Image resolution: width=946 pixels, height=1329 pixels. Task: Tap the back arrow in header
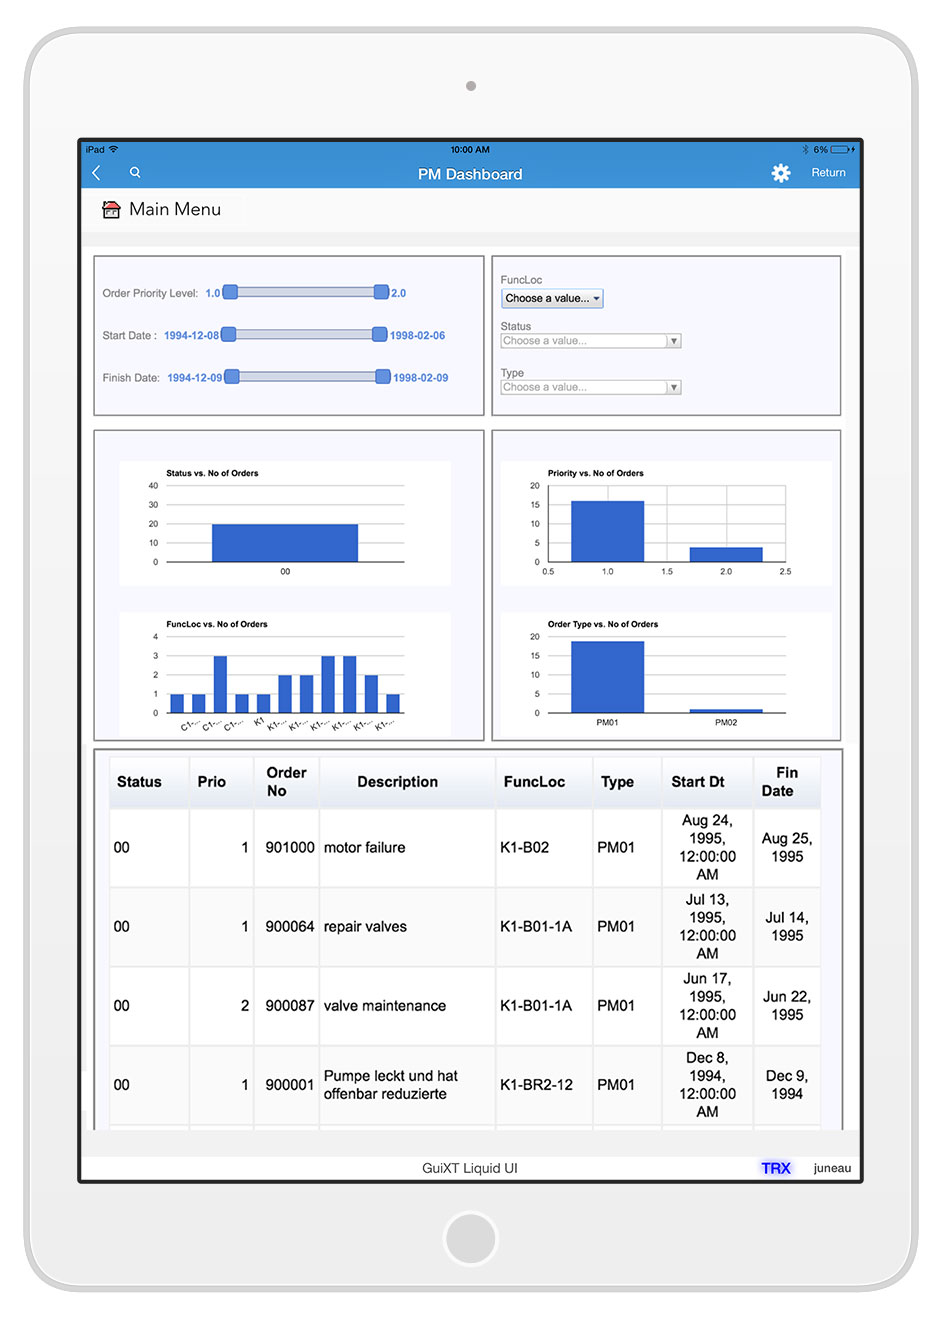tap(97, 173)
